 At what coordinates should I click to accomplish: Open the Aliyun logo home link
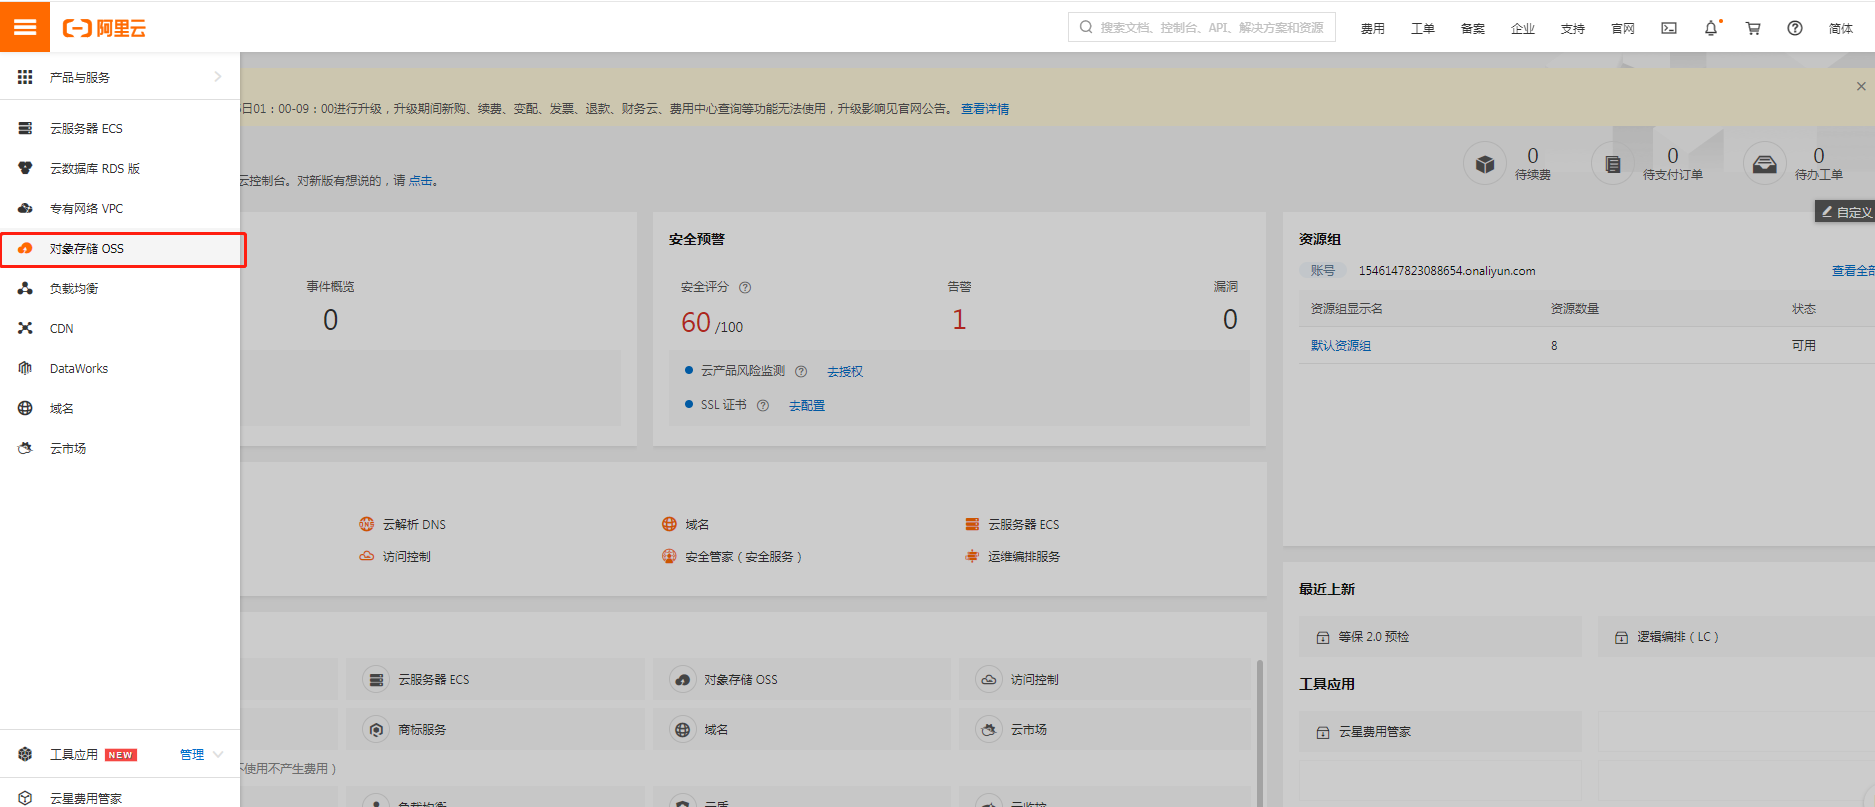coord(104,28)
